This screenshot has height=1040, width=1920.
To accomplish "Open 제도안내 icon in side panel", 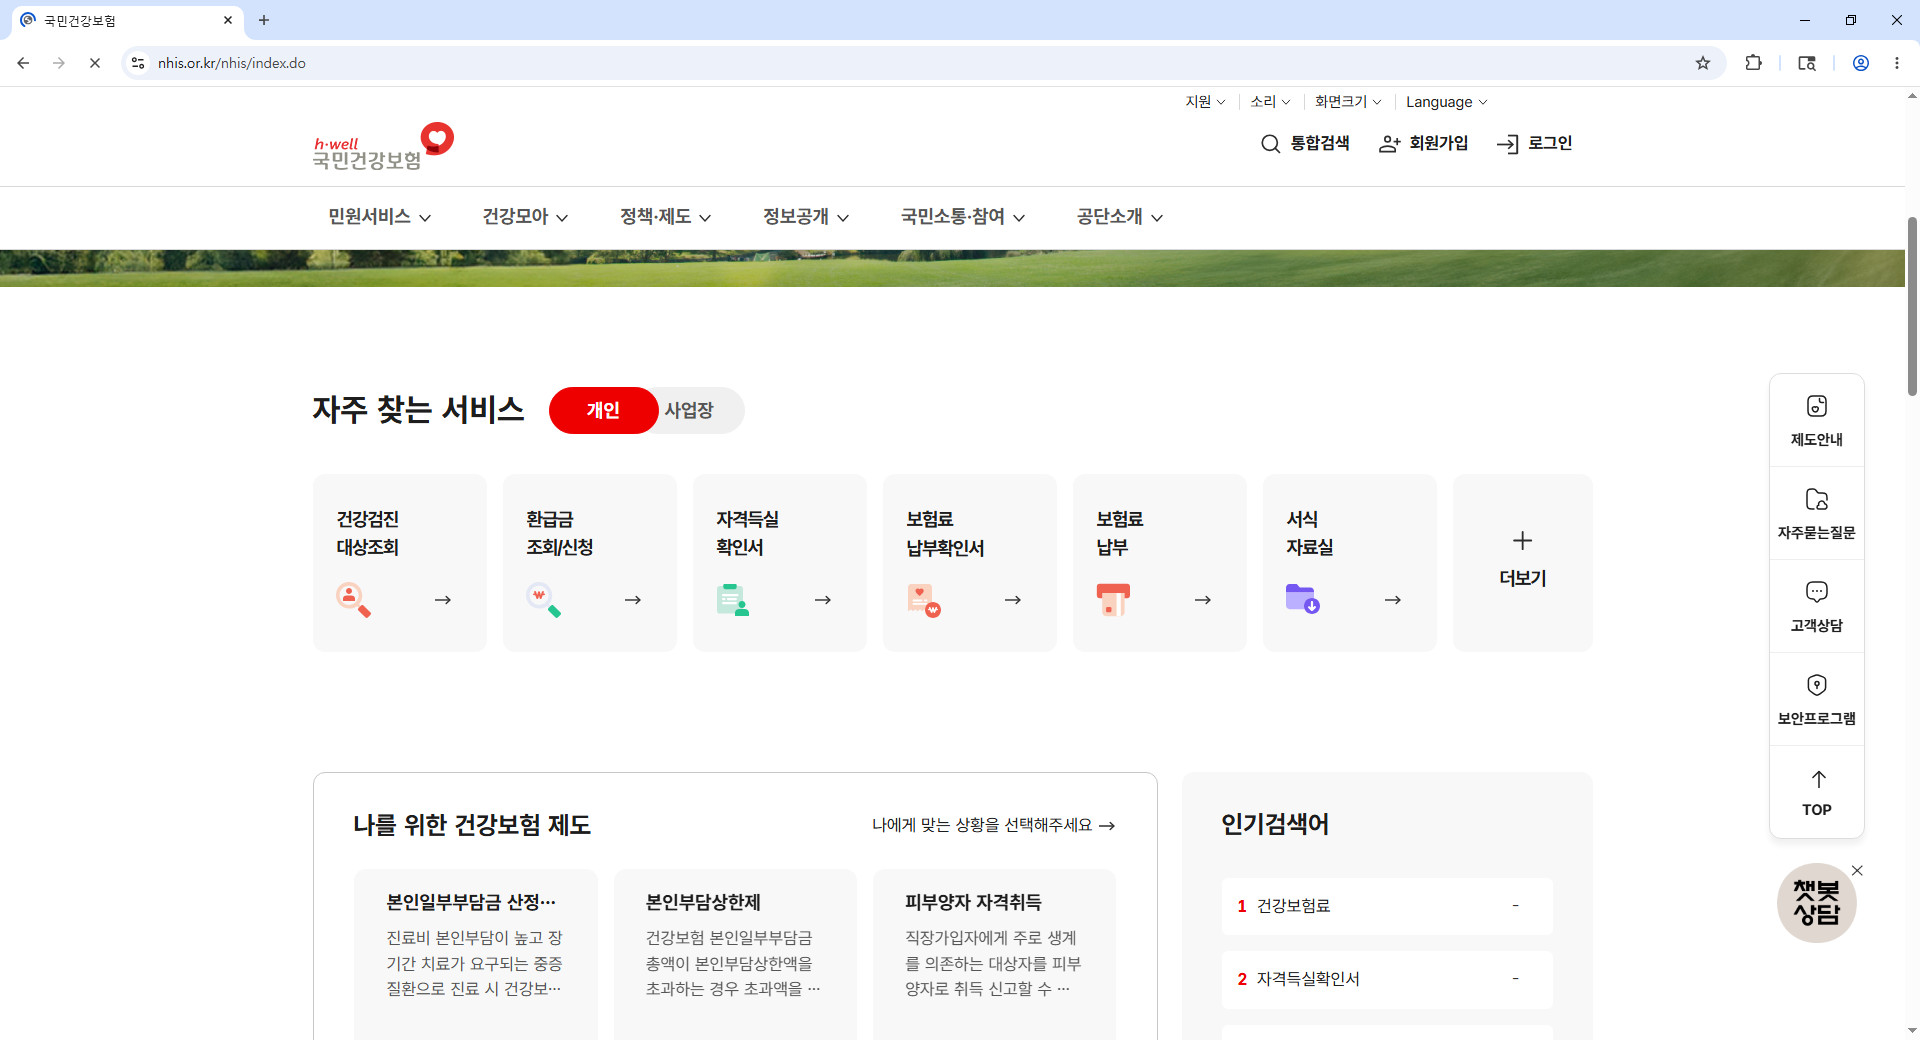I will pyautogui.click(x=1817, y=406).
